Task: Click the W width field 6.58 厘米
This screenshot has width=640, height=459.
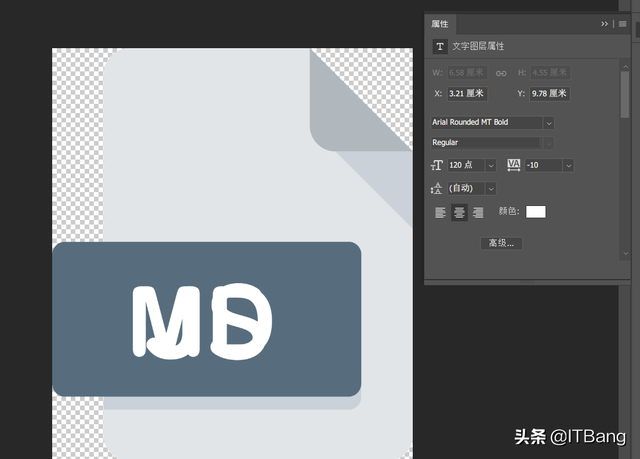Action: pyautogui.click(x=467, y=73)
